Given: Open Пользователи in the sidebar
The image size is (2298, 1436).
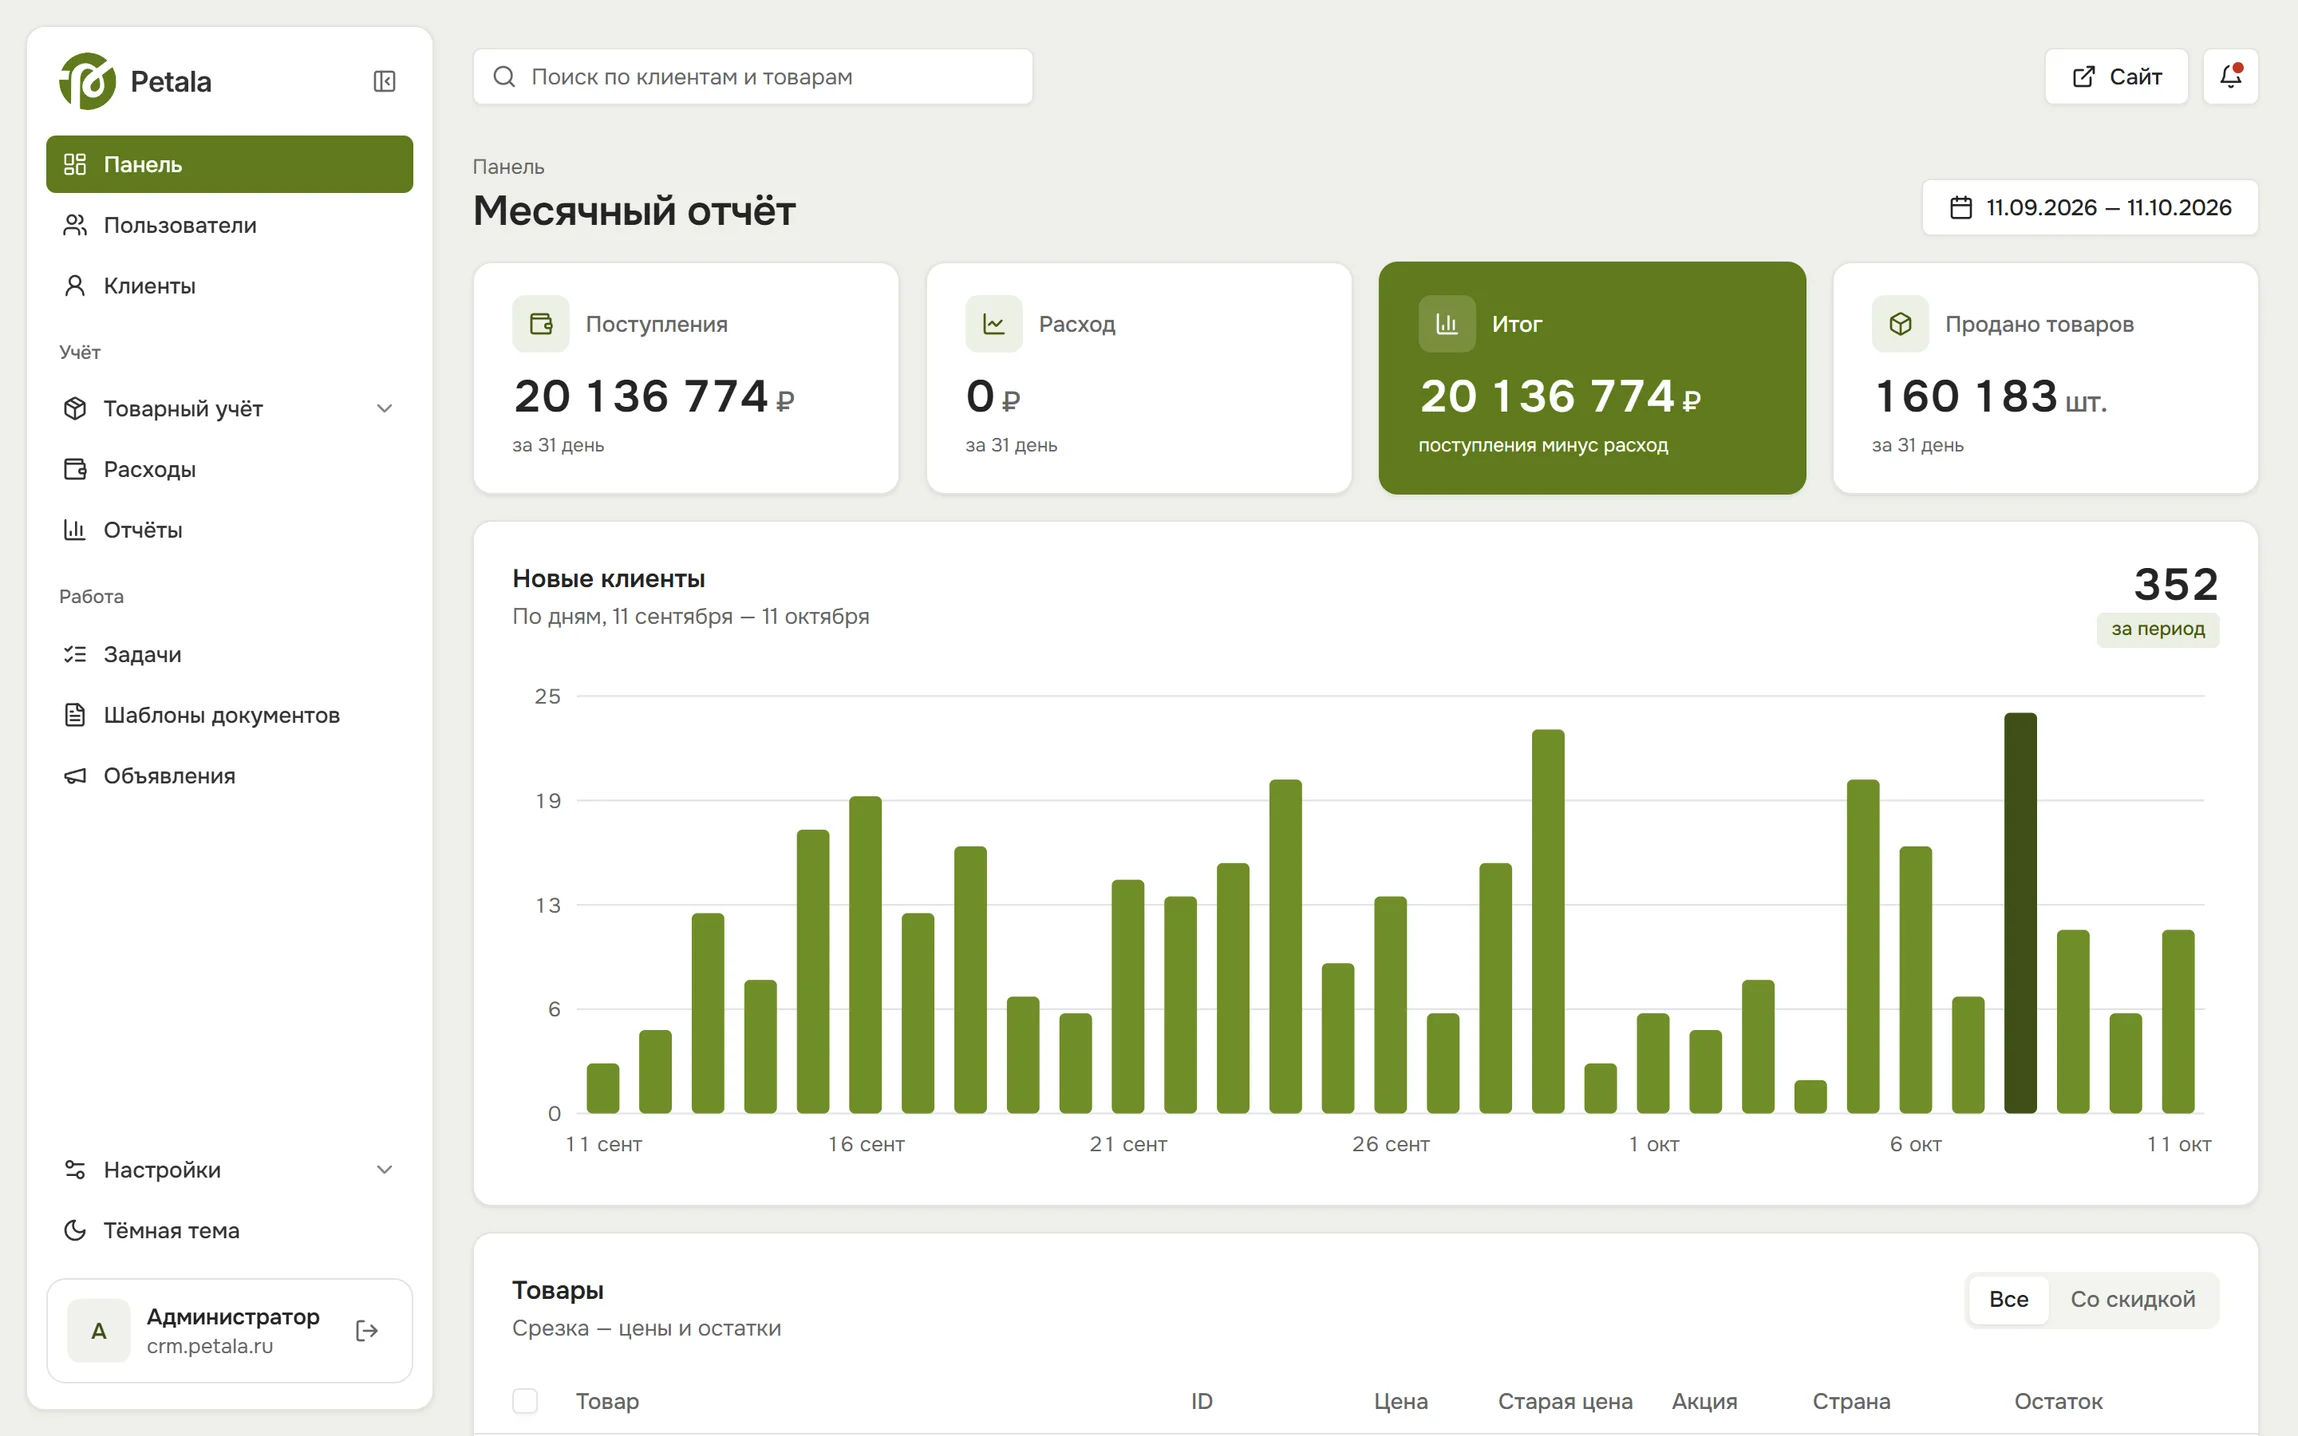Looking at the screenshot, I should [229, 225].
